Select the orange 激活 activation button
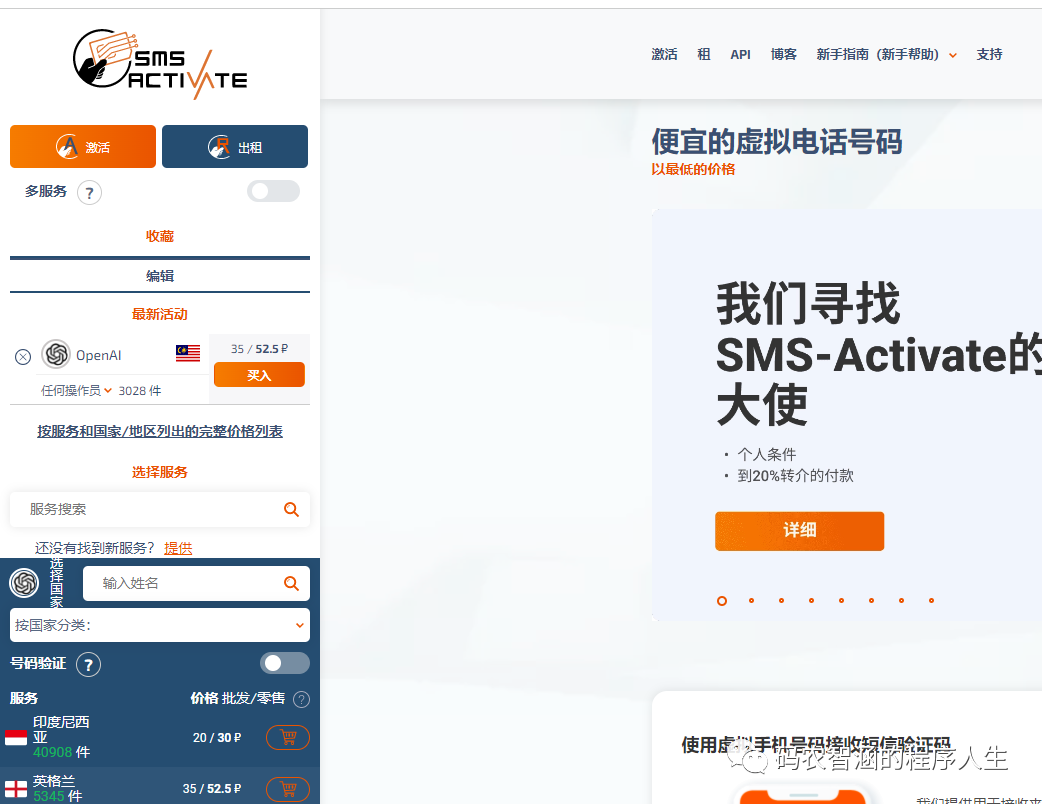The width and height of the screenshot is (1042, 804). click(x=83, y=146)
